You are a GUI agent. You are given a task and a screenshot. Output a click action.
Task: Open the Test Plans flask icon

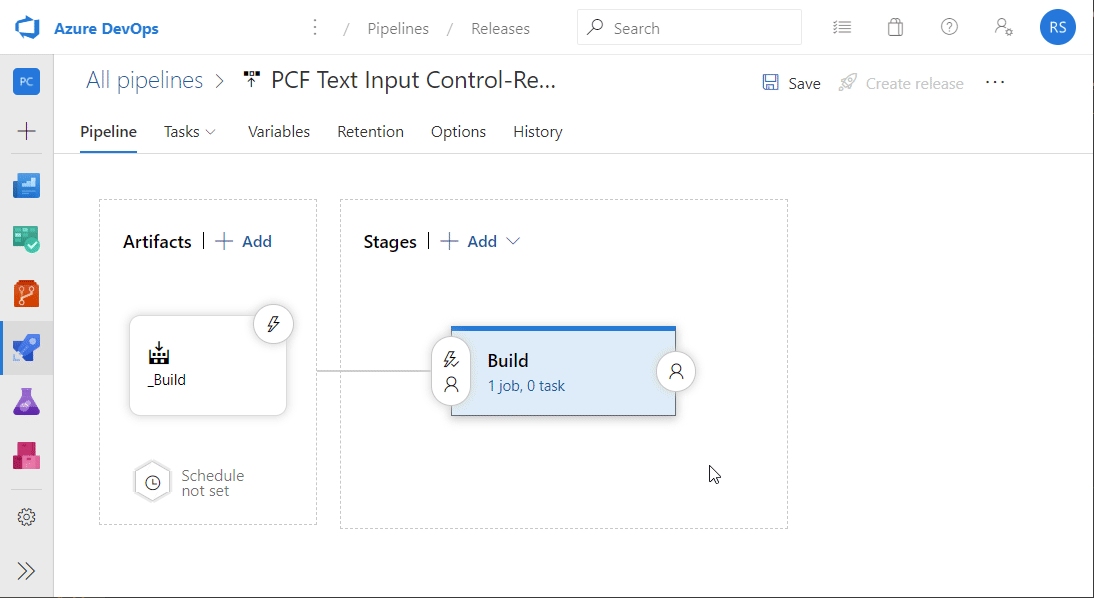tap(27, 402)
